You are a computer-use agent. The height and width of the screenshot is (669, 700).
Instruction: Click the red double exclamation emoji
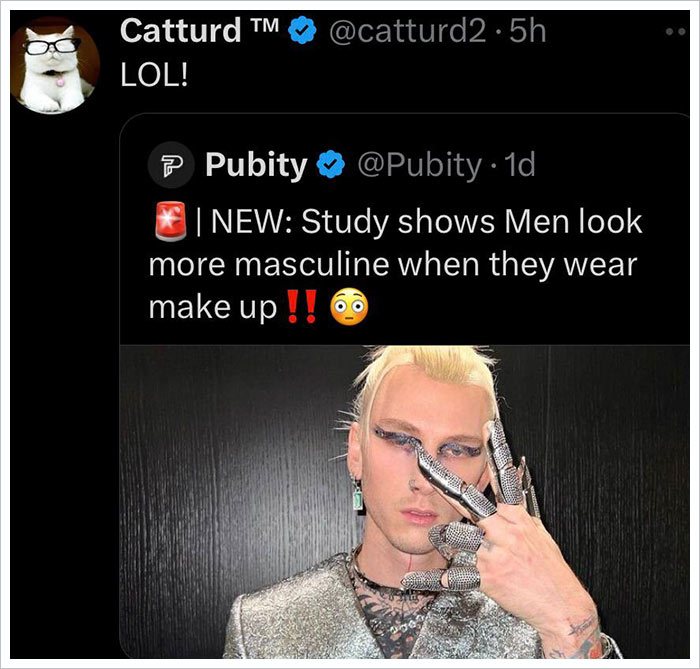(x=302, y=307)
